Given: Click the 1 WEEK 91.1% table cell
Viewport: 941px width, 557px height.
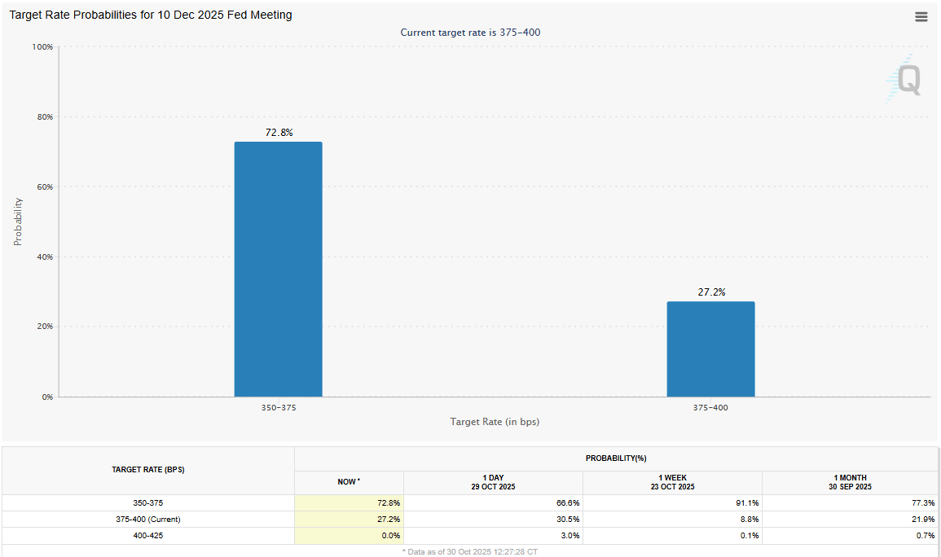Looking at the screenshot, I should [672, 502].
